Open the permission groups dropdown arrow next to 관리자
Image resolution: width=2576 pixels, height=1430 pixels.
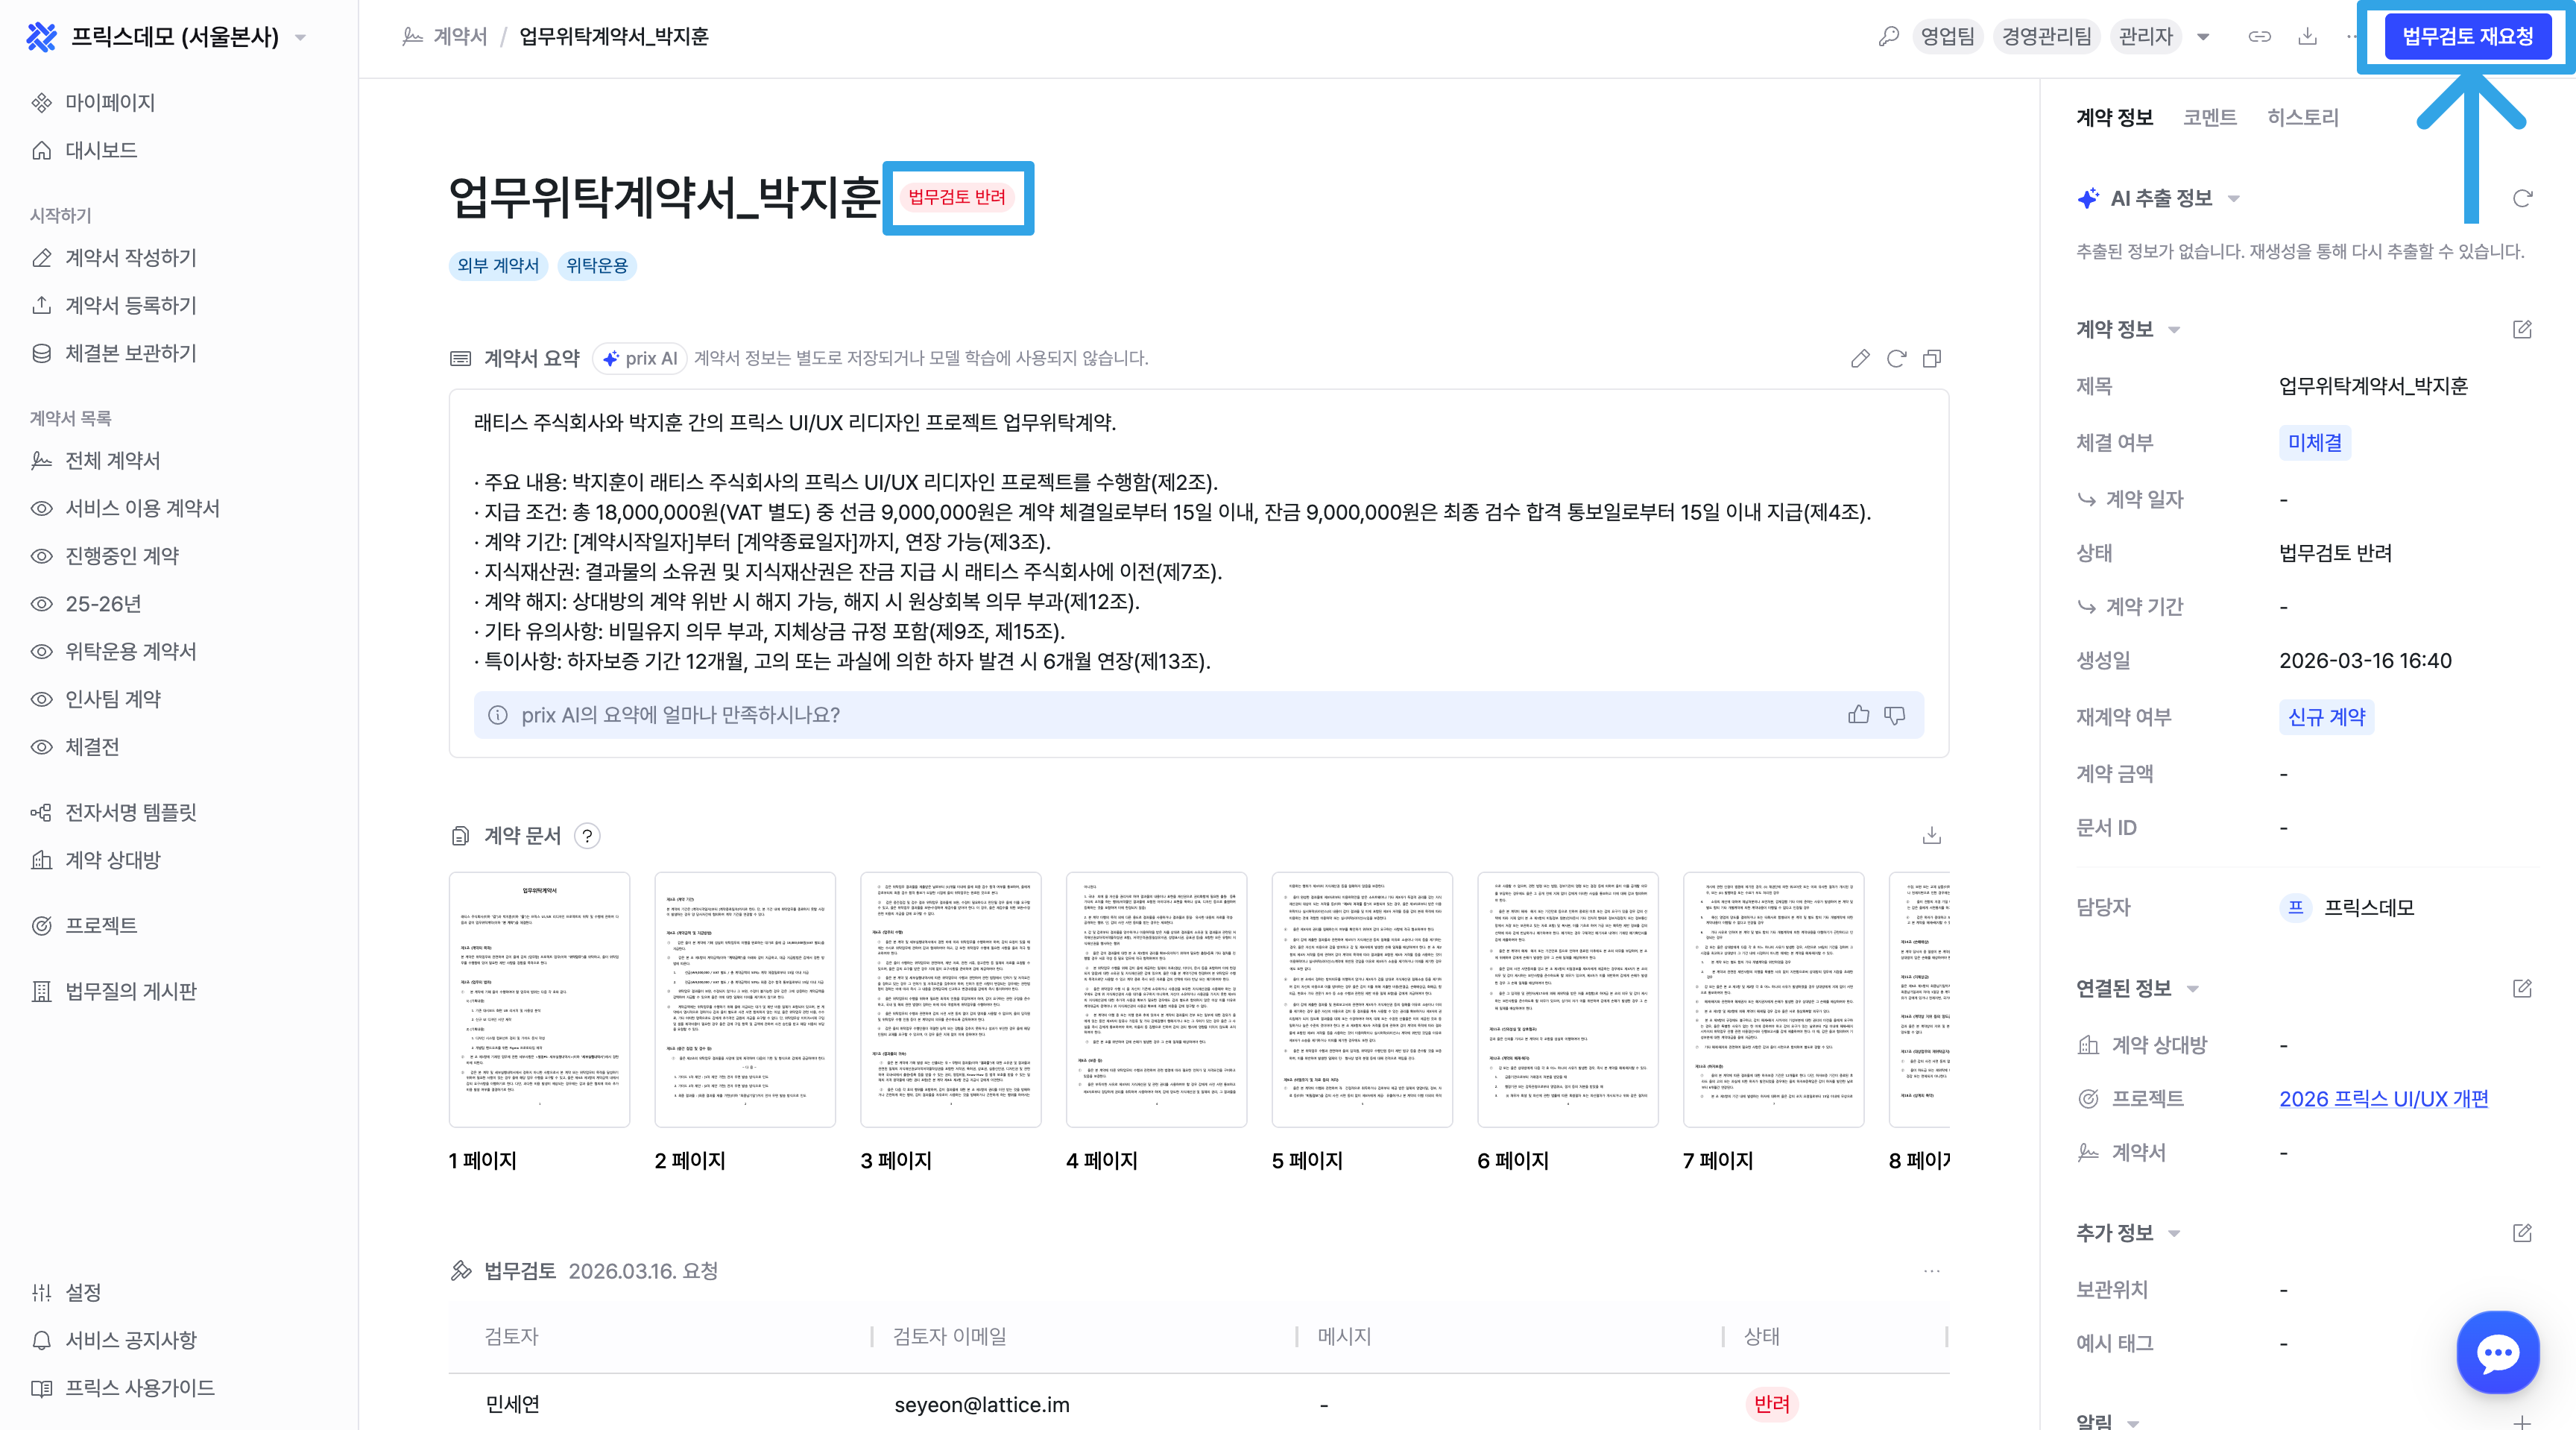pyautogui.click(x=2203, y=37)
